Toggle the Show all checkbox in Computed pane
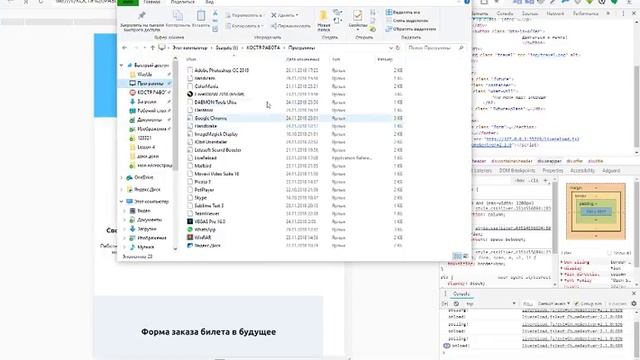The height and width of the screenshot is (360, 640). pos(609,253)
